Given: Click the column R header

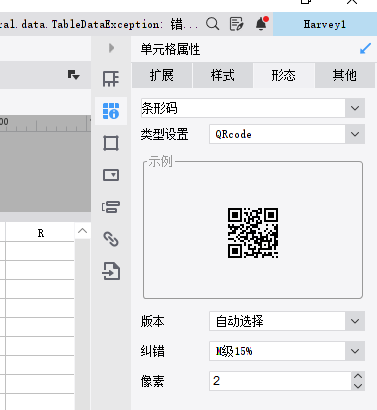Looking at the screenshot, I should pos(40,233).
